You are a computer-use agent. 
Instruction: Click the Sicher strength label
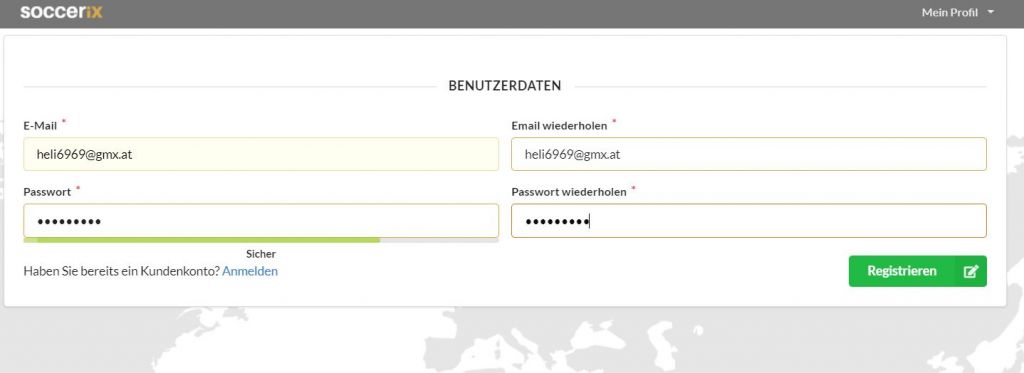tap(261, 254)
